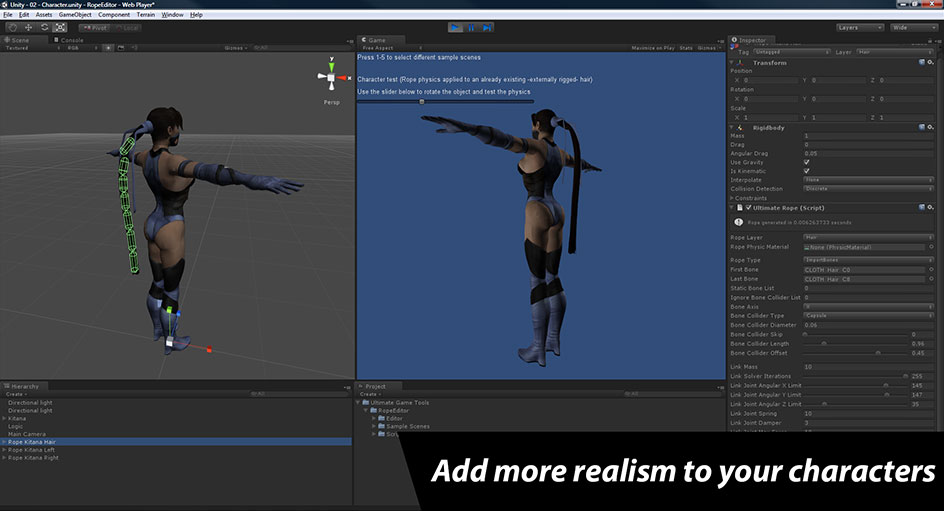Select the Rotate tool in toolbar
The height and width of the screenshot is (511, 944).
tap(45, 27)
